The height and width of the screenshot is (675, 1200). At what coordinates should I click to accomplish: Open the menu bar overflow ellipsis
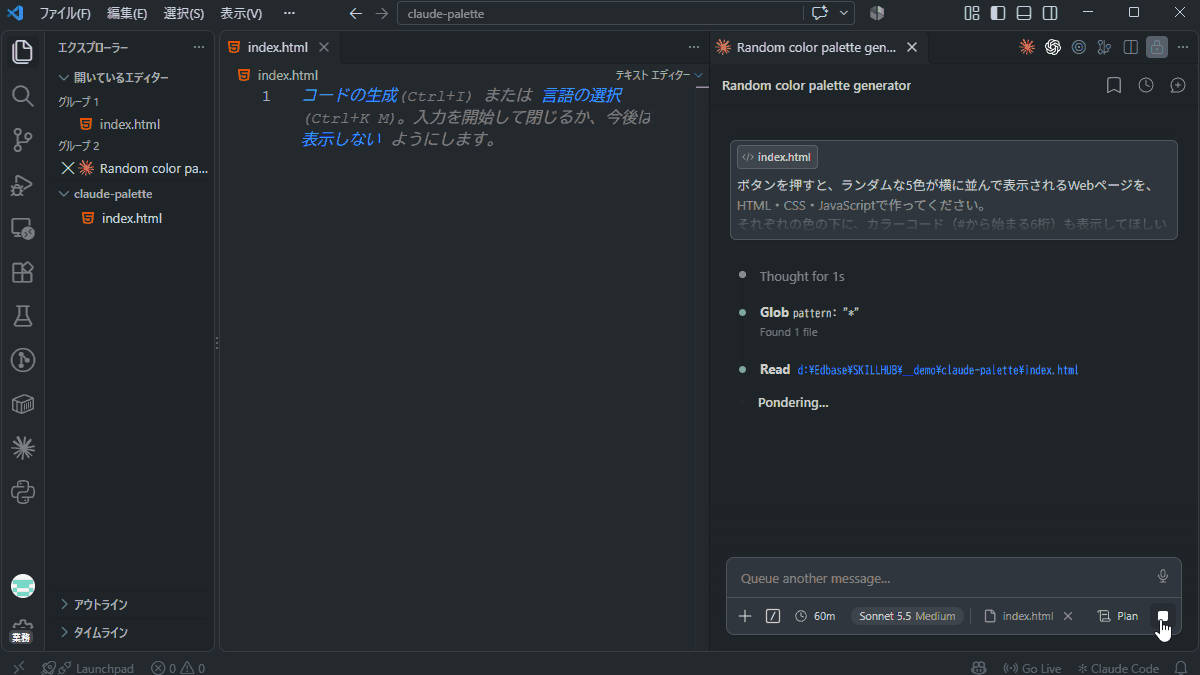tap(289, 13)
